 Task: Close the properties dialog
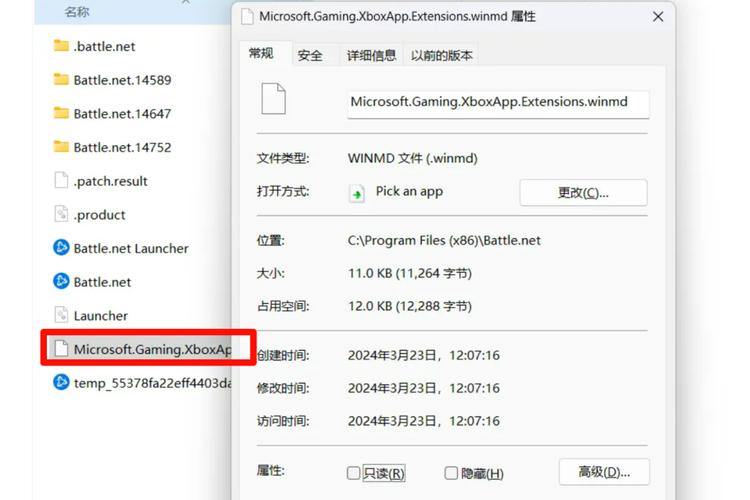[658, 17]
